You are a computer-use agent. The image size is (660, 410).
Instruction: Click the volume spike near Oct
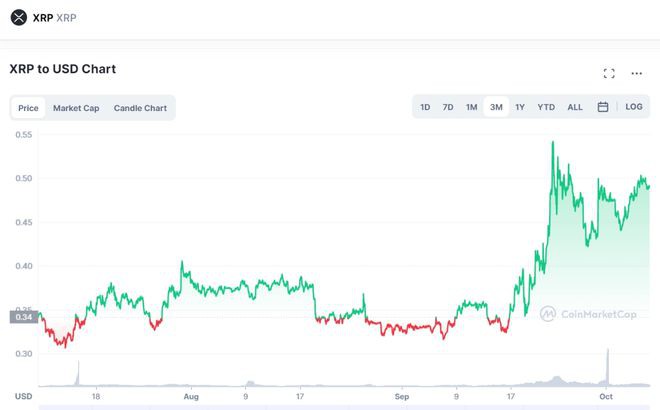click(607, 366)
